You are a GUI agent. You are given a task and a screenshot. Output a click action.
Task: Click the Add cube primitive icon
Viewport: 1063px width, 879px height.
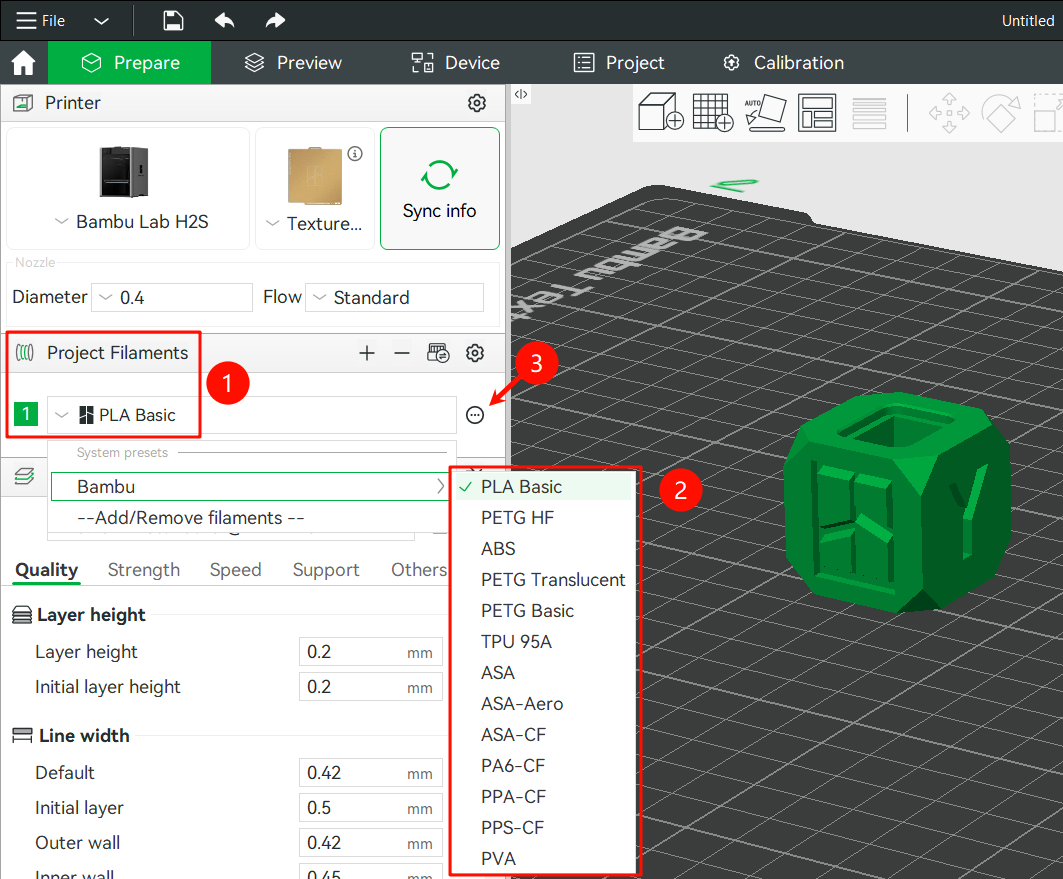[660, 113]
